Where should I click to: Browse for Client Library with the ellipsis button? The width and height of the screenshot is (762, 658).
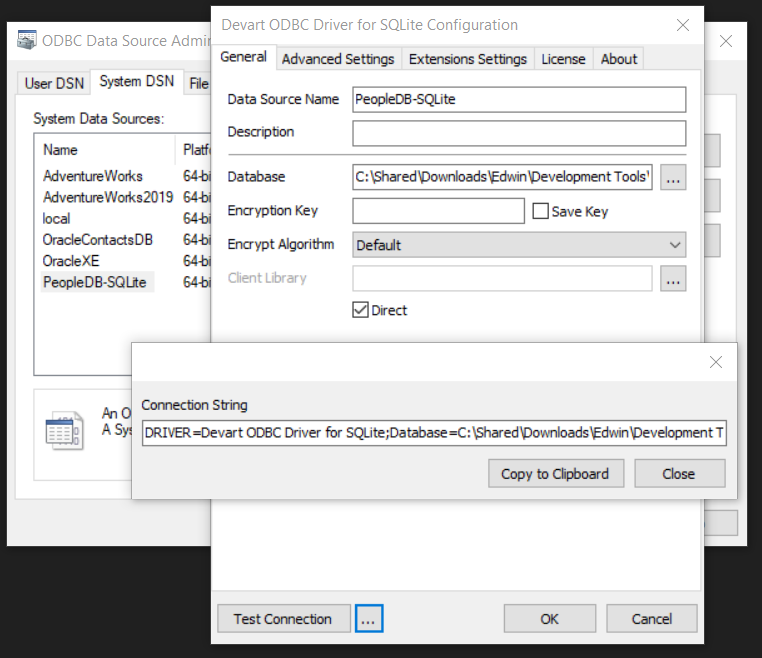[x=673, y=278]
